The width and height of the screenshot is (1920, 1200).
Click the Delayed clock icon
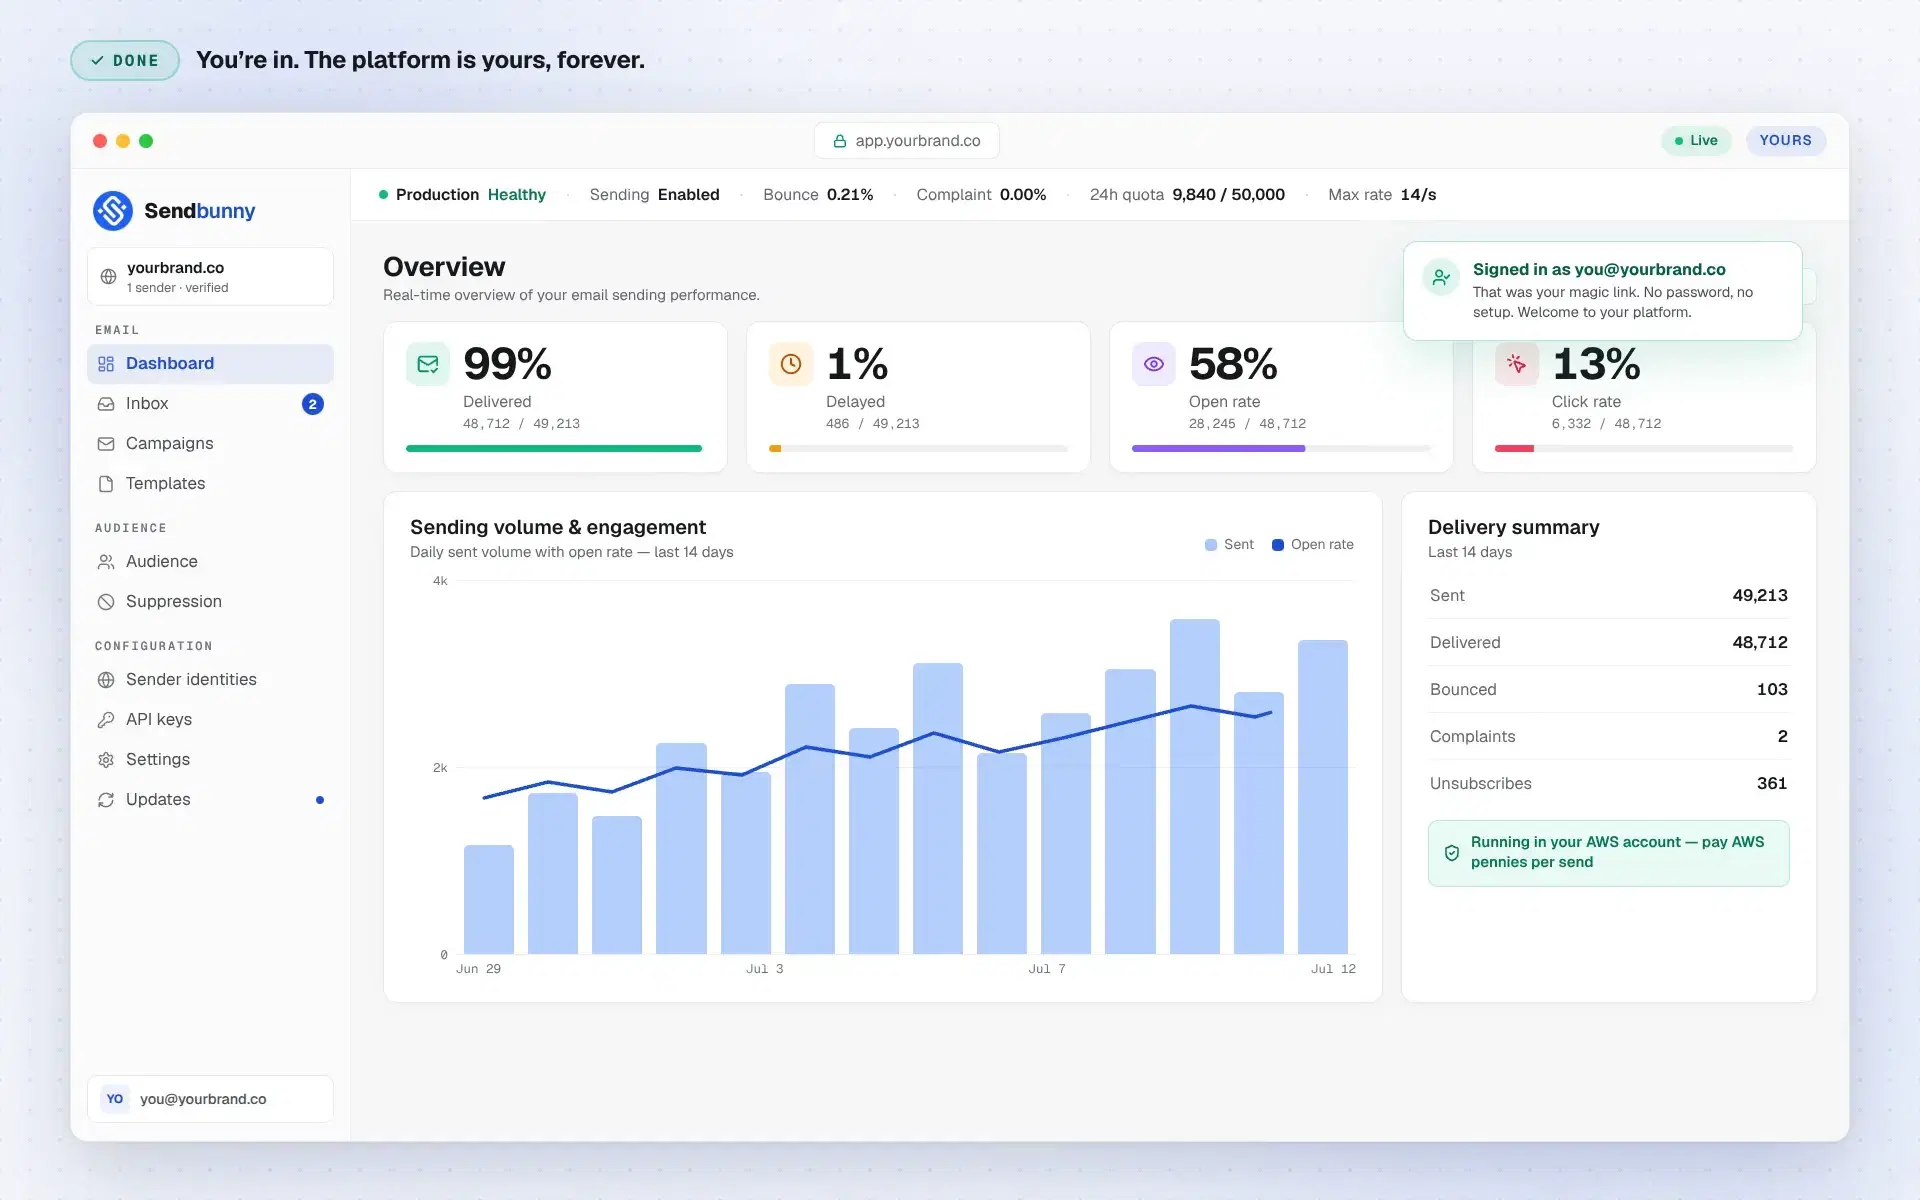click(791, 364)
